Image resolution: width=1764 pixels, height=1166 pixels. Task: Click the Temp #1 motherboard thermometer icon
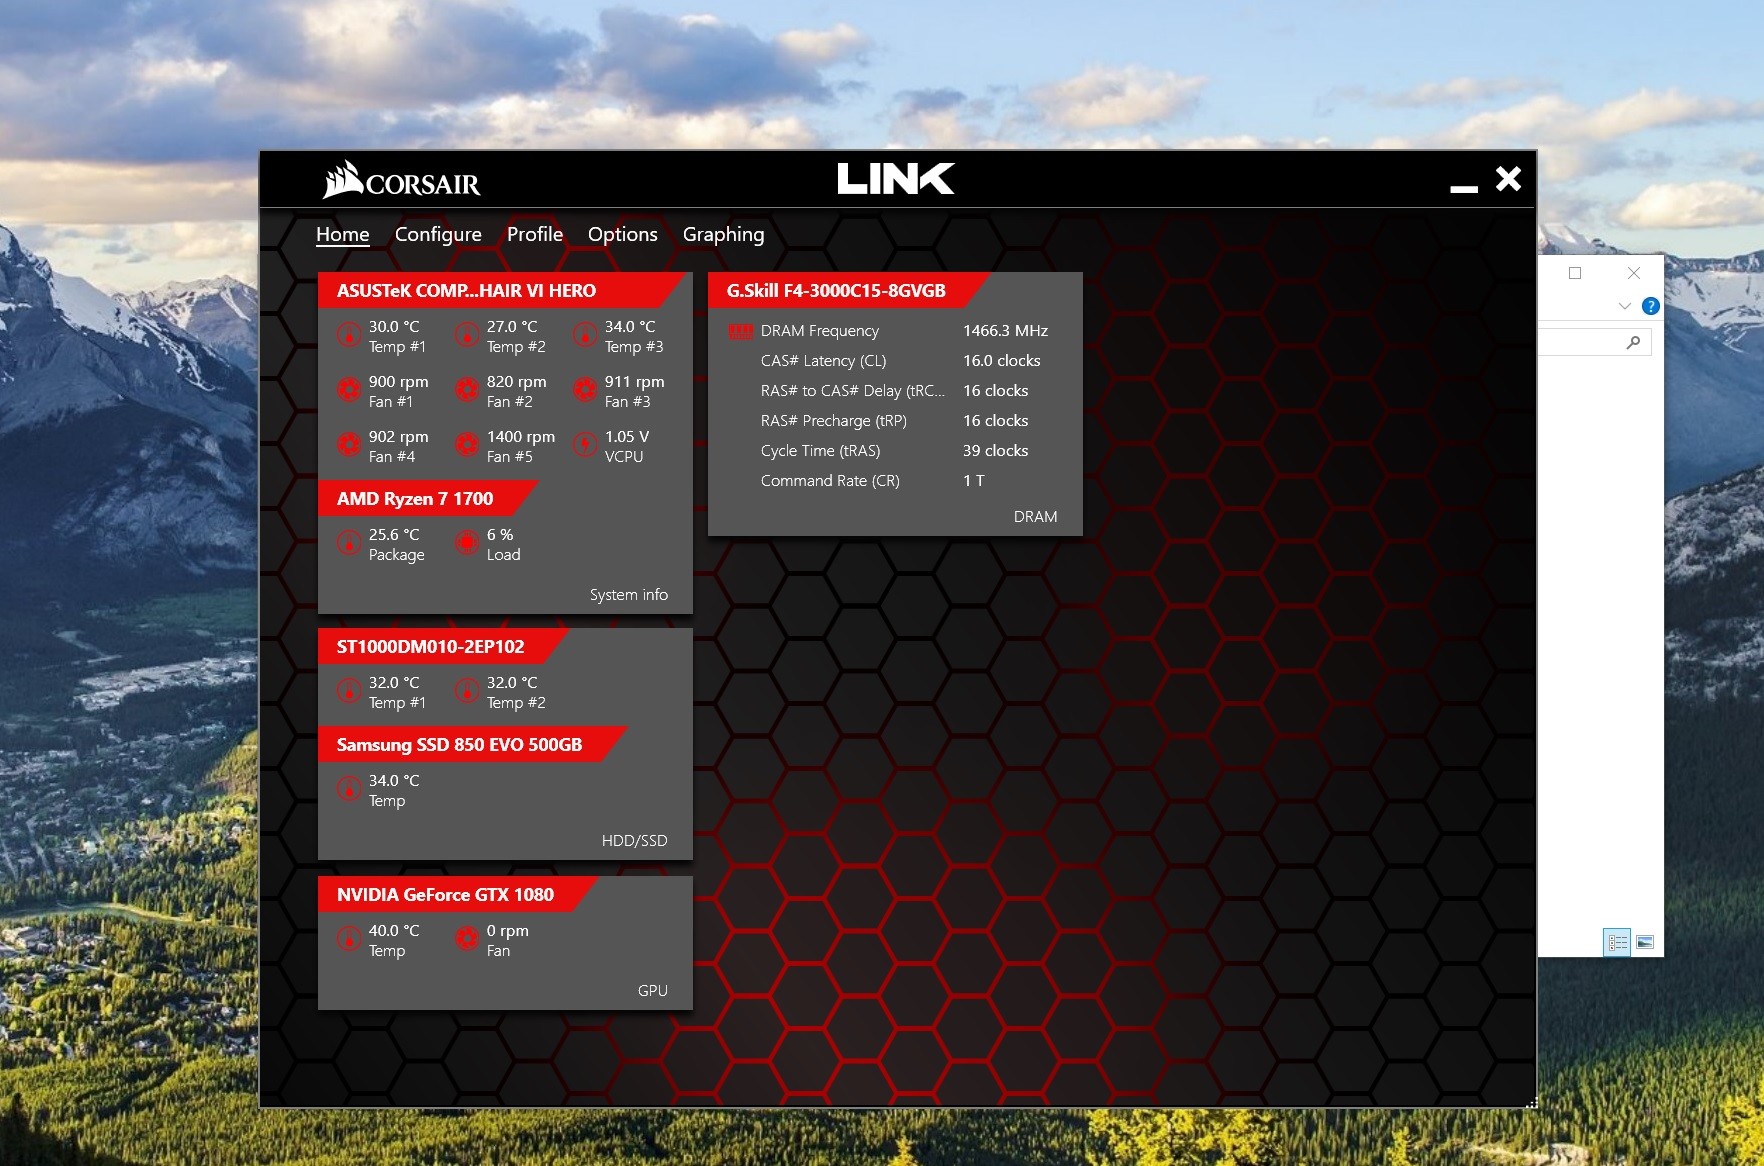[349, 335]
